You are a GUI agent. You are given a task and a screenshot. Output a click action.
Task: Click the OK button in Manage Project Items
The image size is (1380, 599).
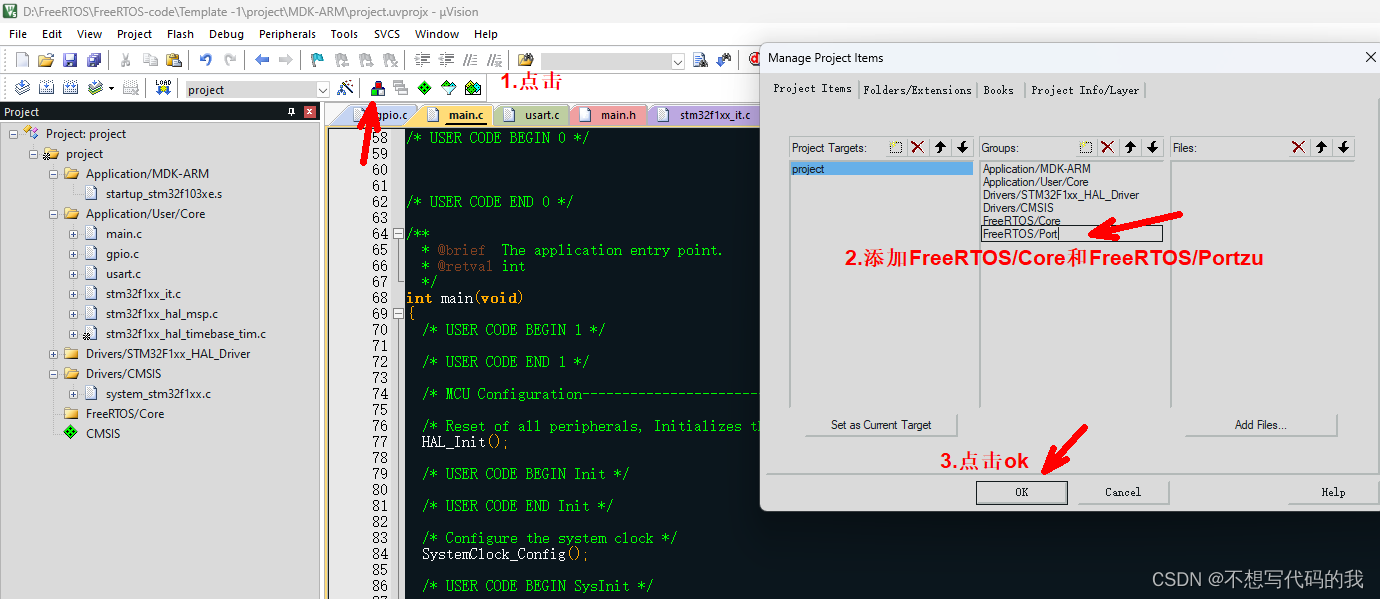pyautogui.click(x=1021, y=492)
